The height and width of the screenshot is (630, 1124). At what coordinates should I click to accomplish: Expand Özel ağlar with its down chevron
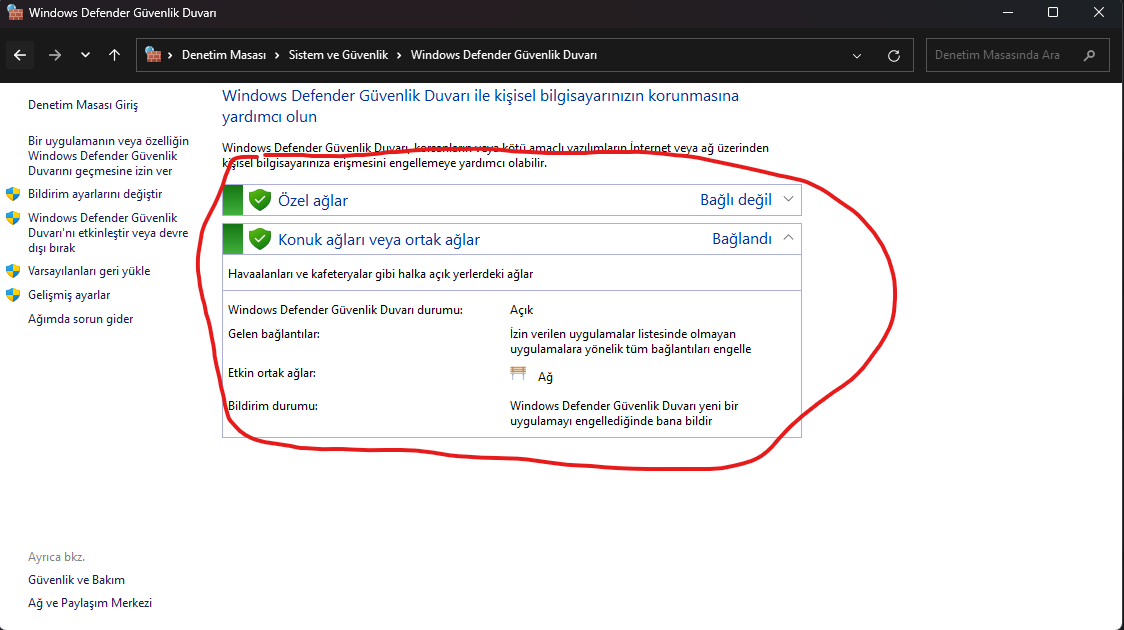coord(789,199)
